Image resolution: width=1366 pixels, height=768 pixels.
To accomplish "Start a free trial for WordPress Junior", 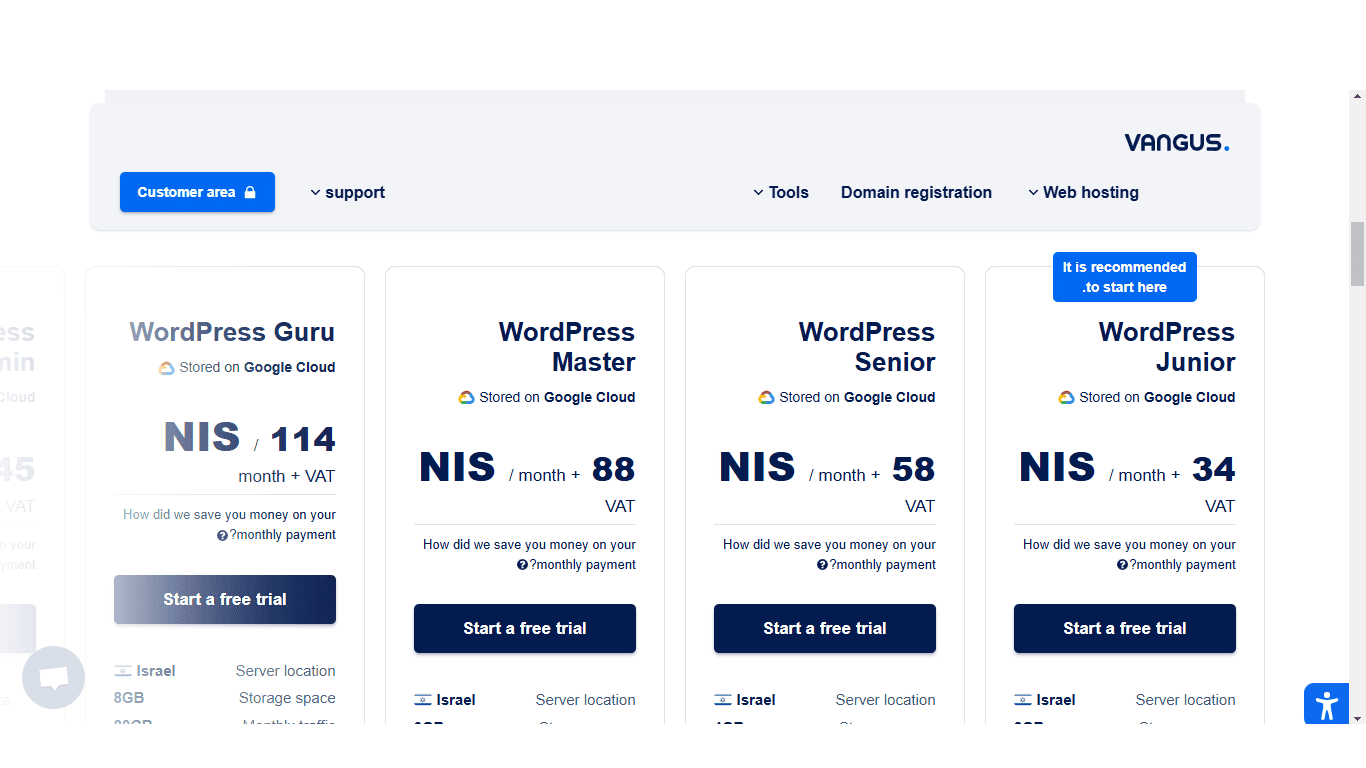I will 1125,628.
